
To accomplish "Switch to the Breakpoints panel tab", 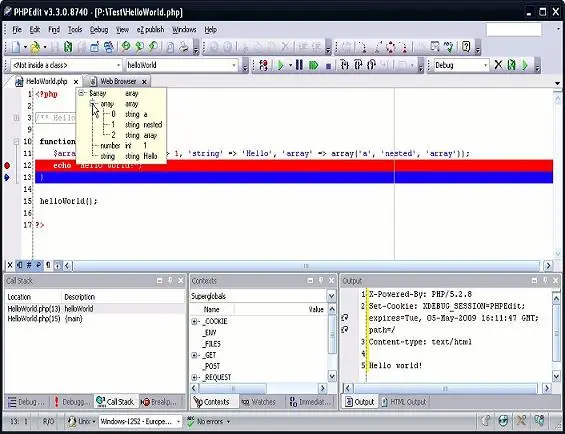I will (159, 402).
